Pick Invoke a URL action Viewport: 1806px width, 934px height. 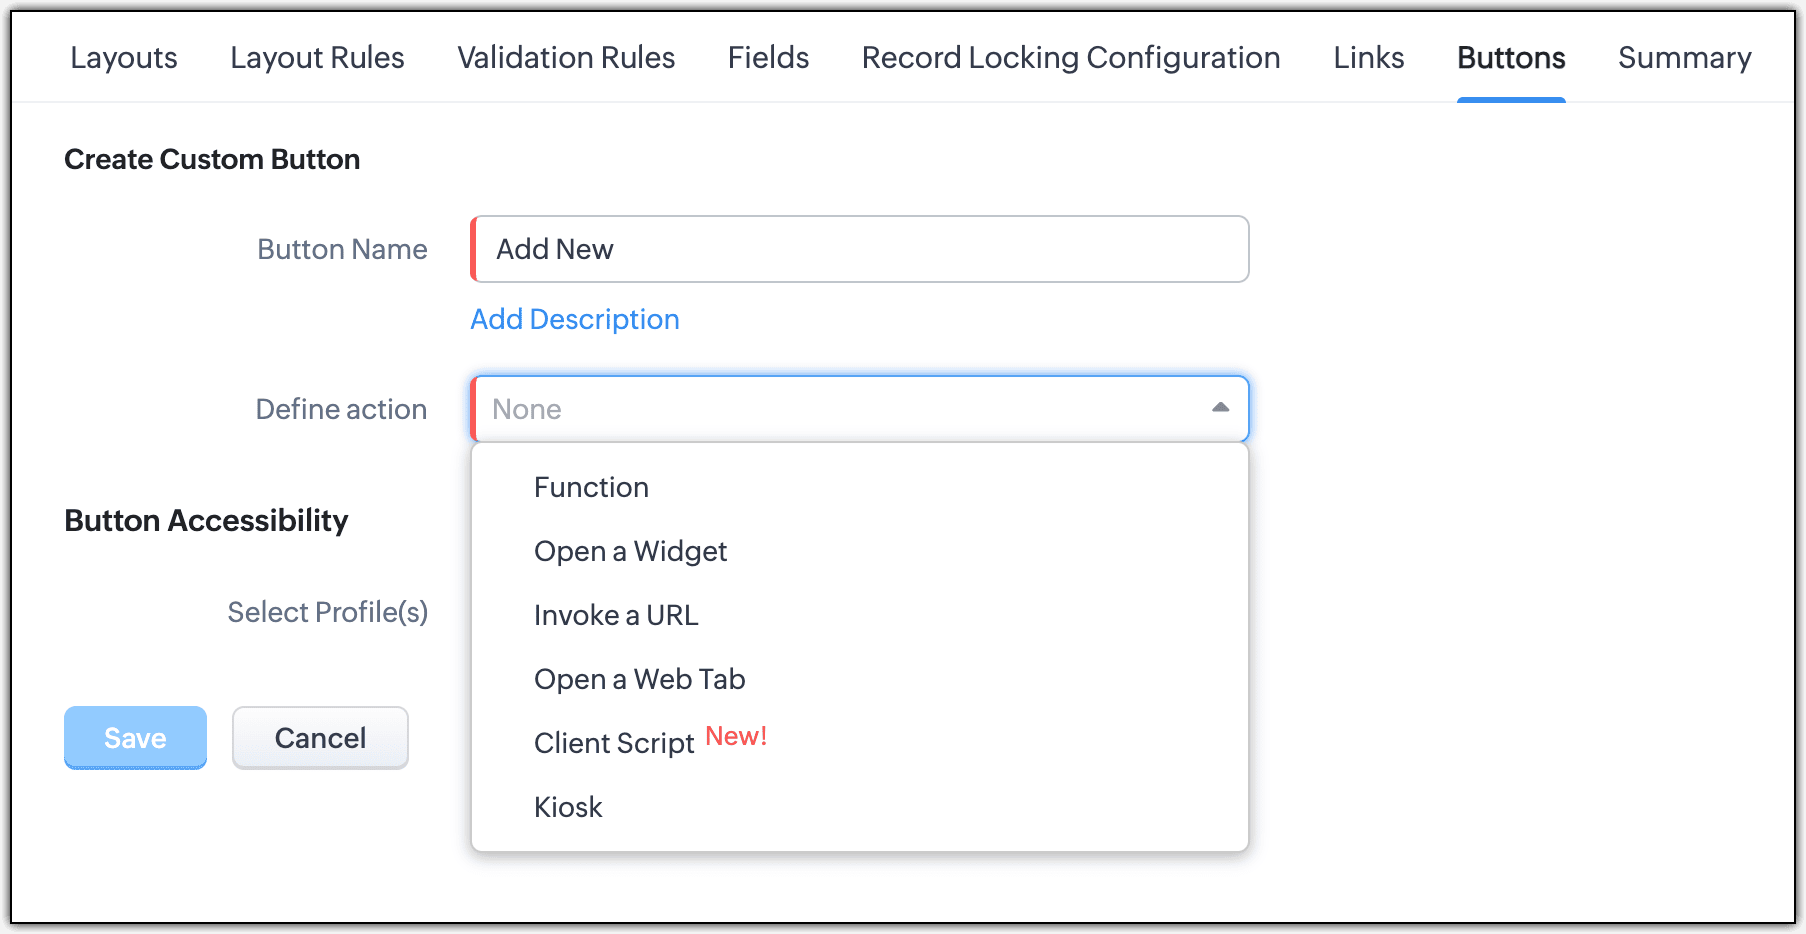(616, 615)
